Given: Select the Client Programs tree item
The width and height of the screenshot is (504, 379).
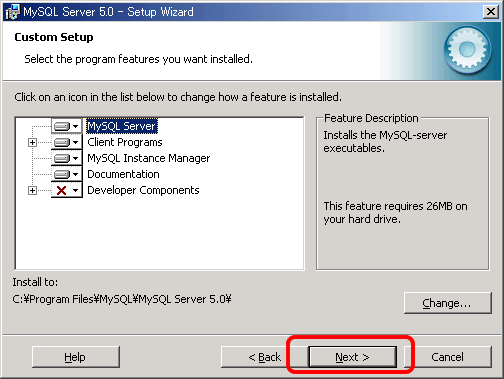Looking at the screenshot, I should tap(125, 142).
